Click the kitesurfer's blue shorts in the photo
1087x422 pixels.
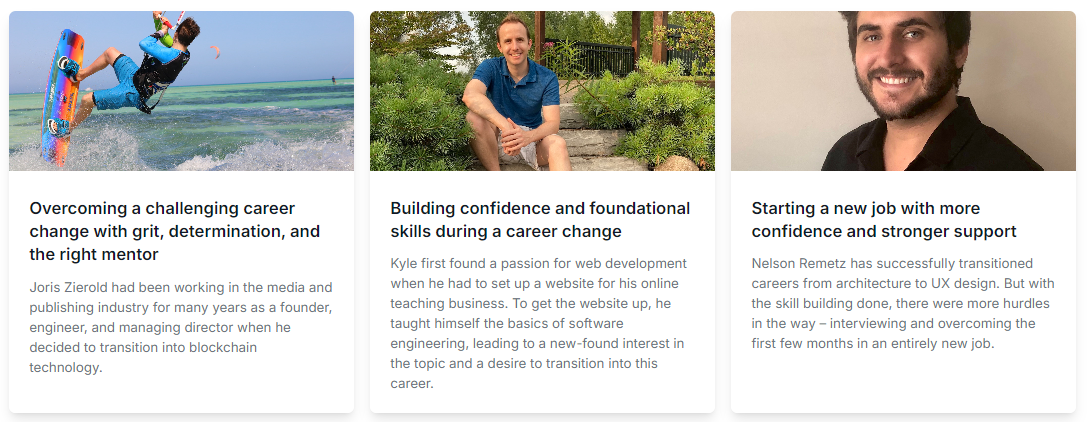click(113, 83)
